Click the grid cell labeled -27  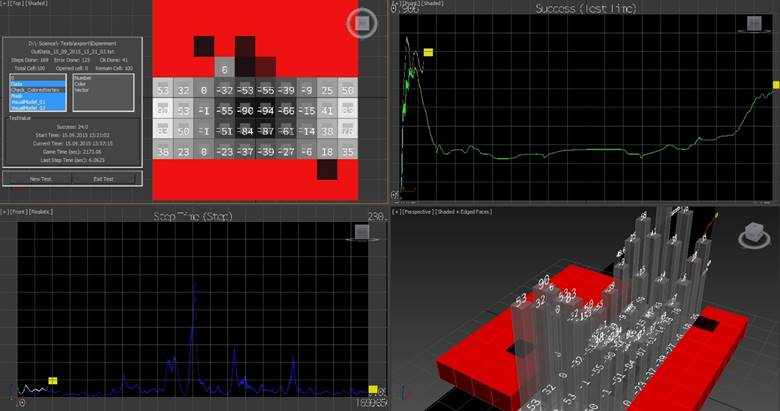coord(286,149)
